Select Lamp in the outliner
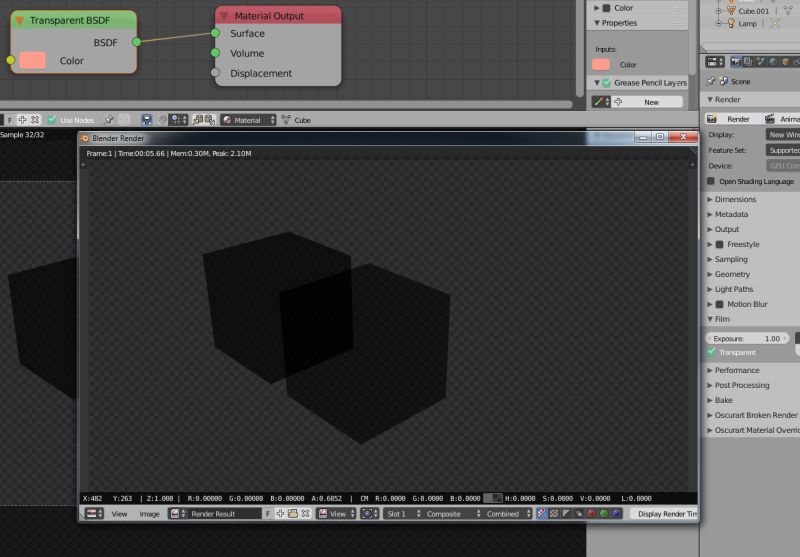Screen dimensions: 800x557 [x=747, y=23]
